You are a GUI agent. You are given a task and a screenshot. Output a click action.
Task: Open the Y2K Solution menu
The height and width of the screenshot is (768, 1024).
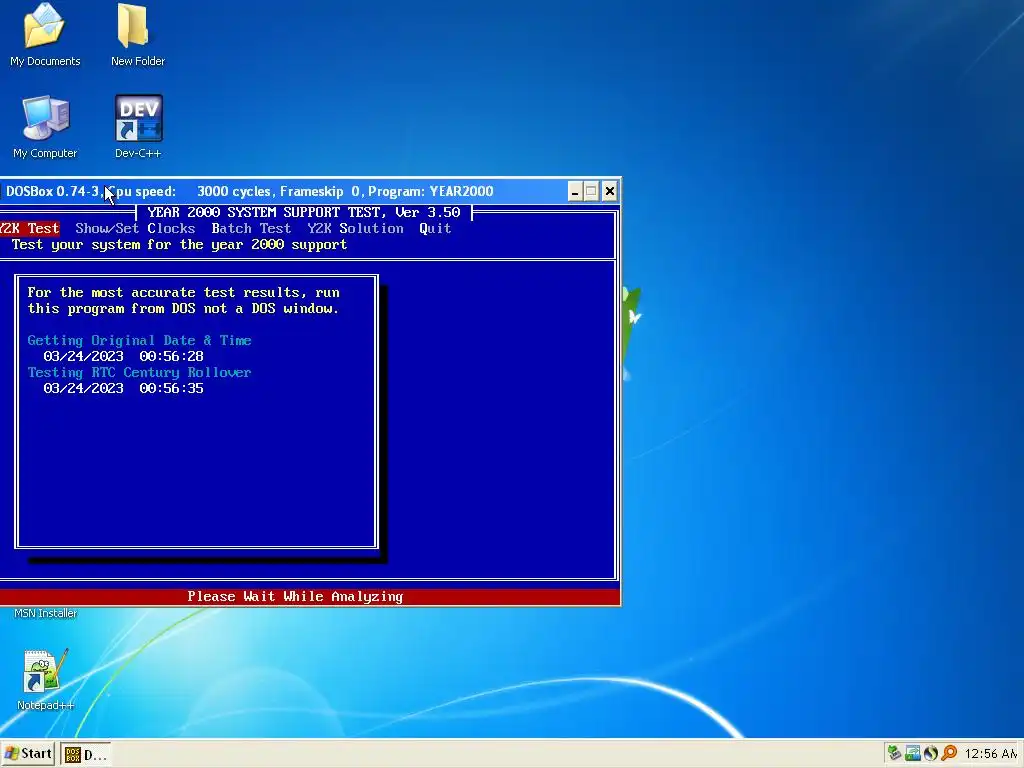click(x=355, y=228)
